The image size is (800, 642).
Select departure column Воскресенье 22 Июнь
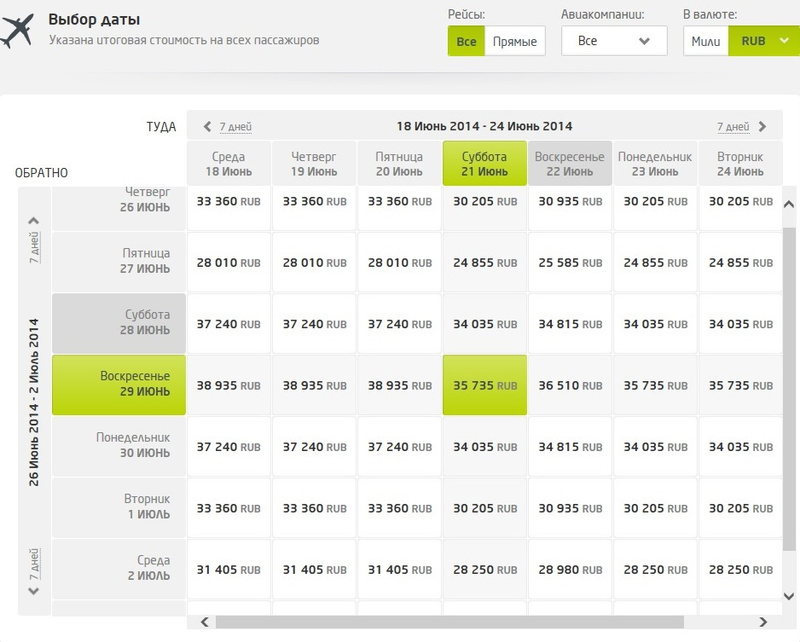[569, 164]
